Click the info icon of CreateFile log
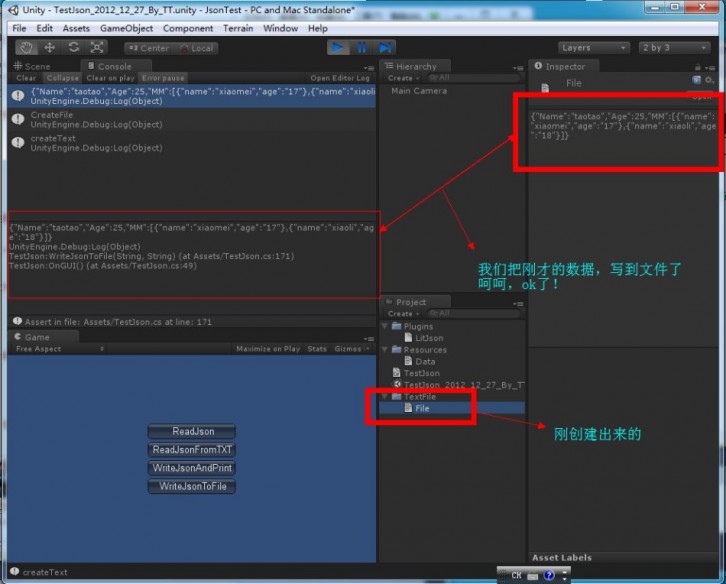 [18, 119]
